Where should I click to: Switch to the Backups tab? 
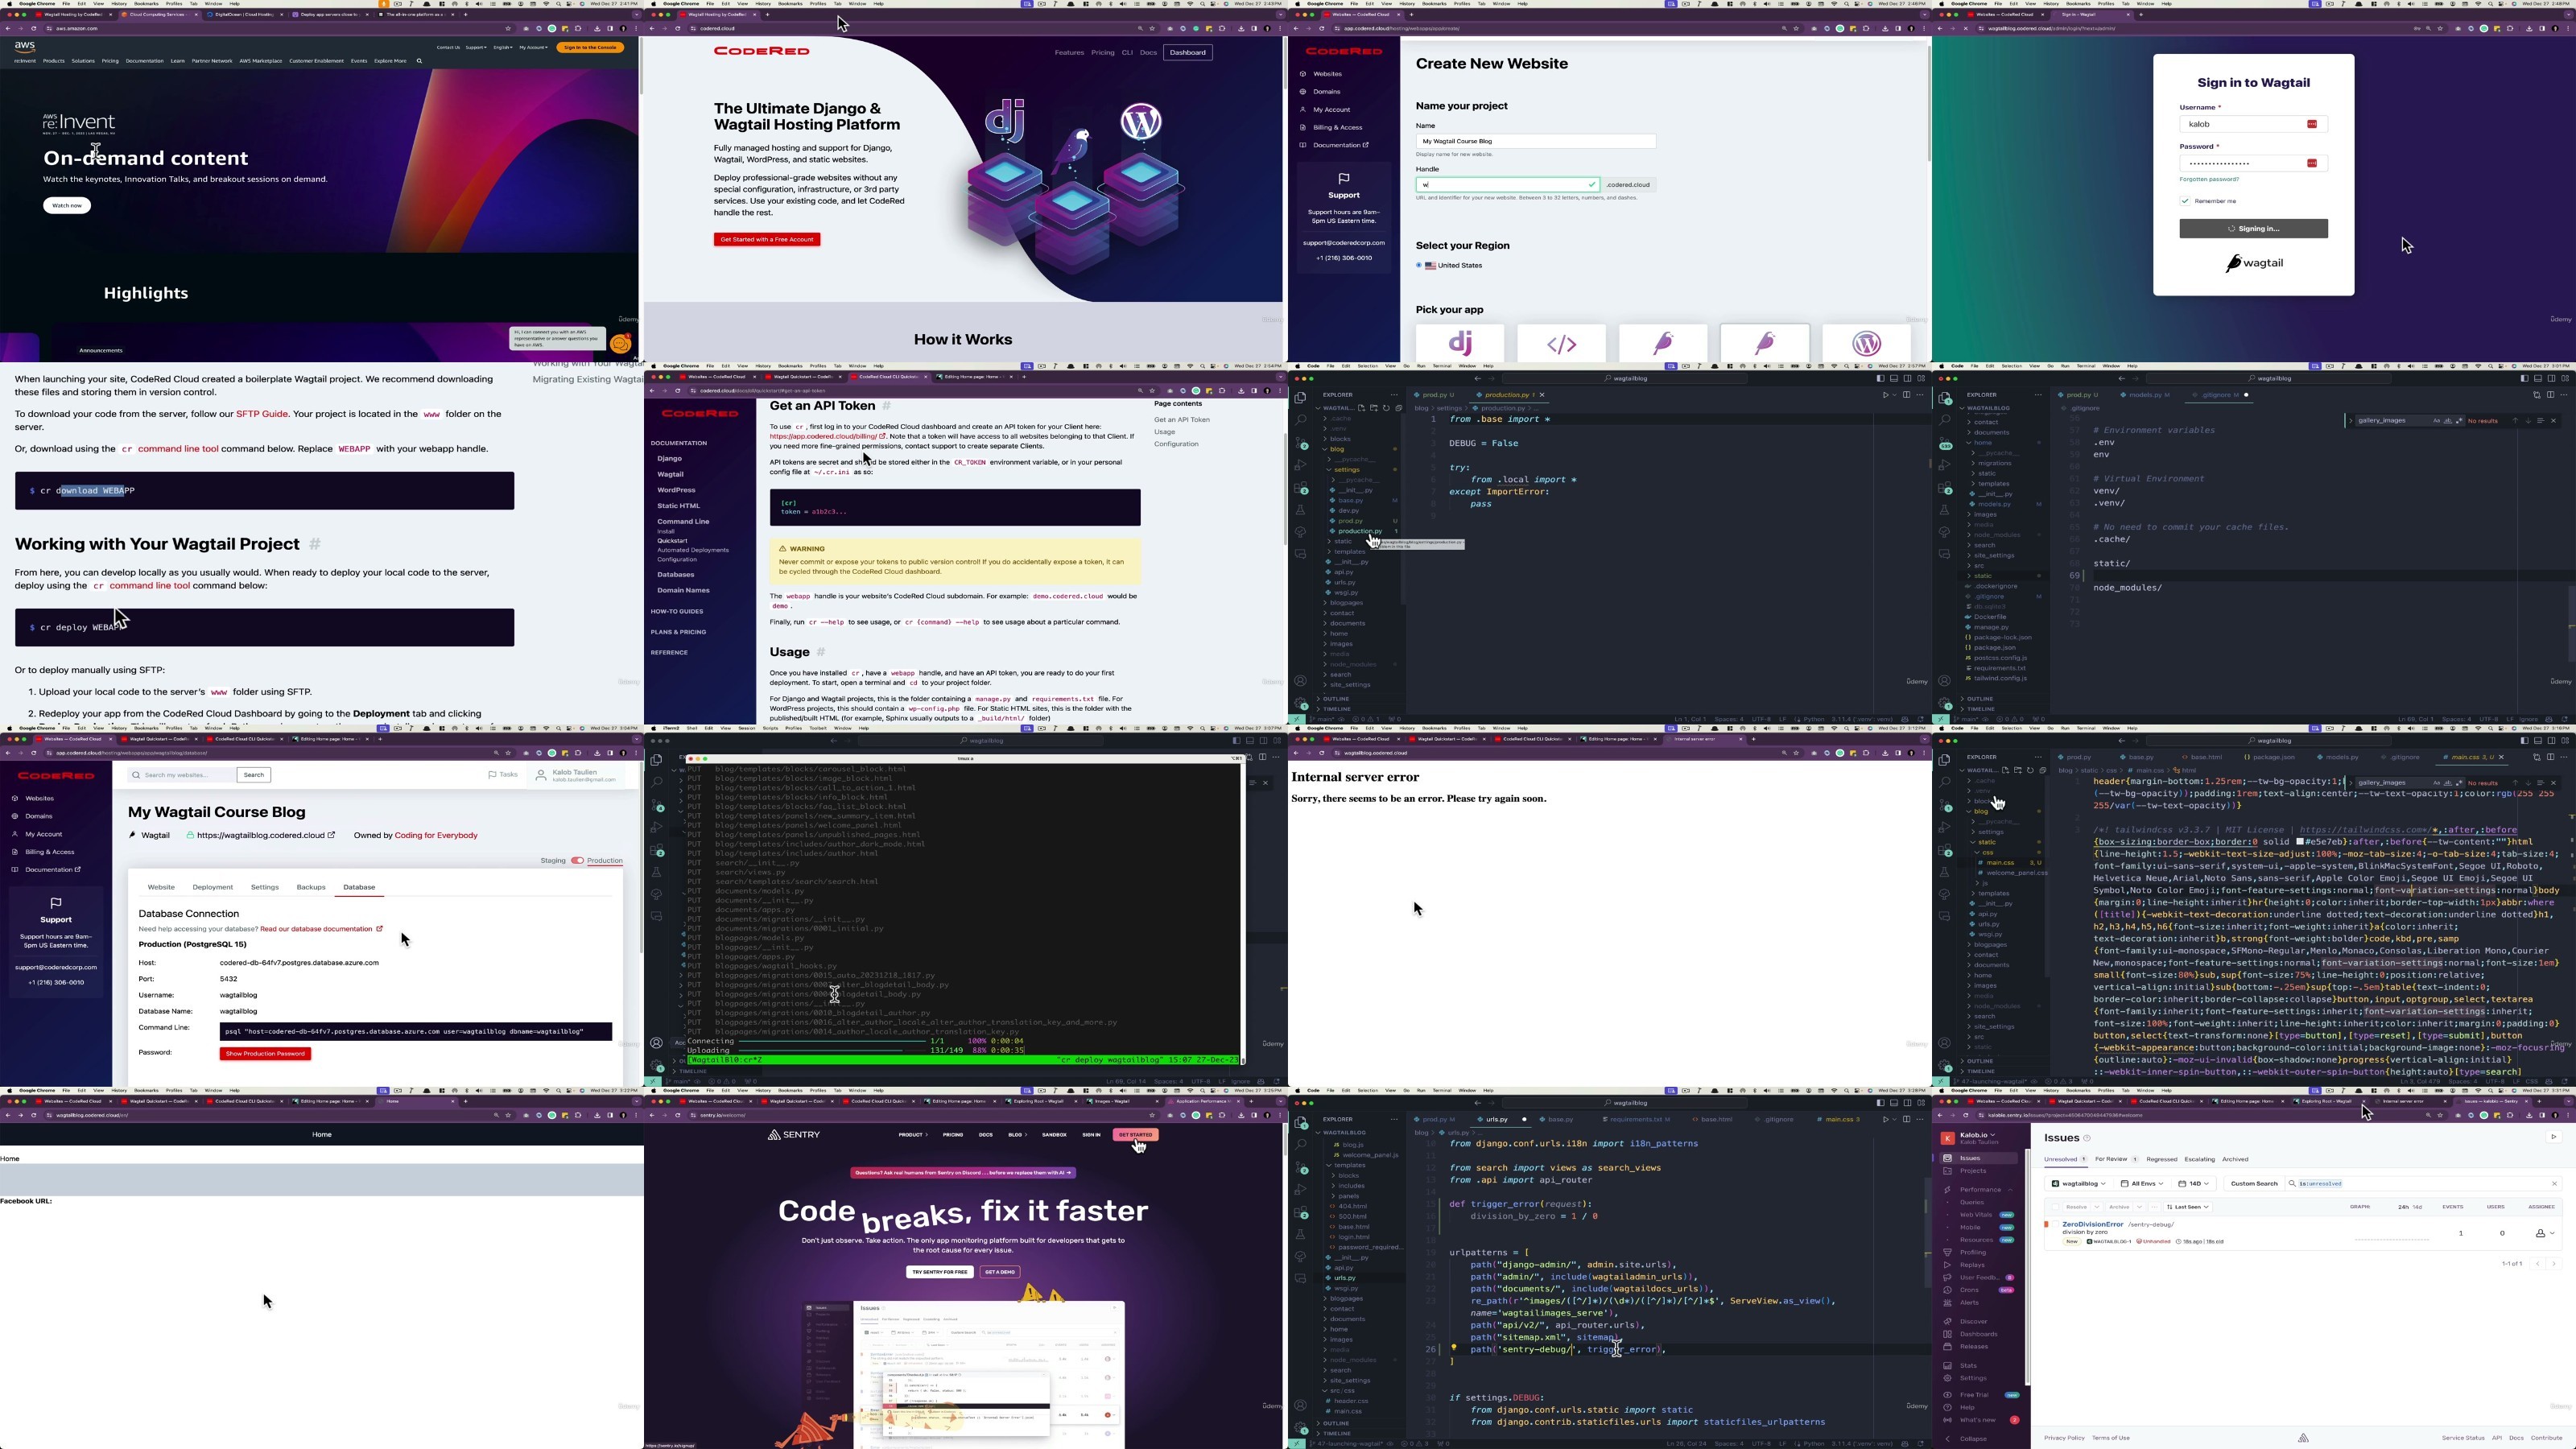point(311,888)
